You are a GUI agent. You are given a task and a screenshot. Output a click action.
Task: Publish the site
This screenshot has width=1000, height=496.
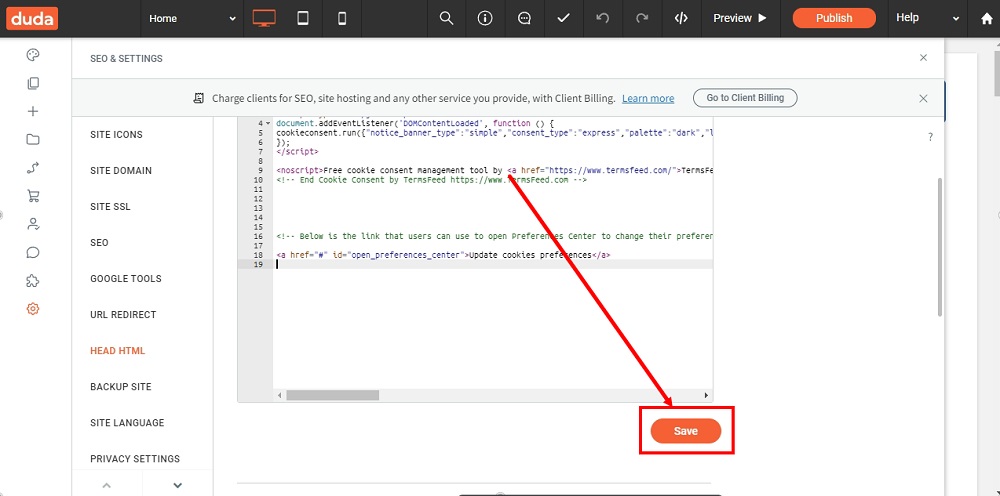834,18
